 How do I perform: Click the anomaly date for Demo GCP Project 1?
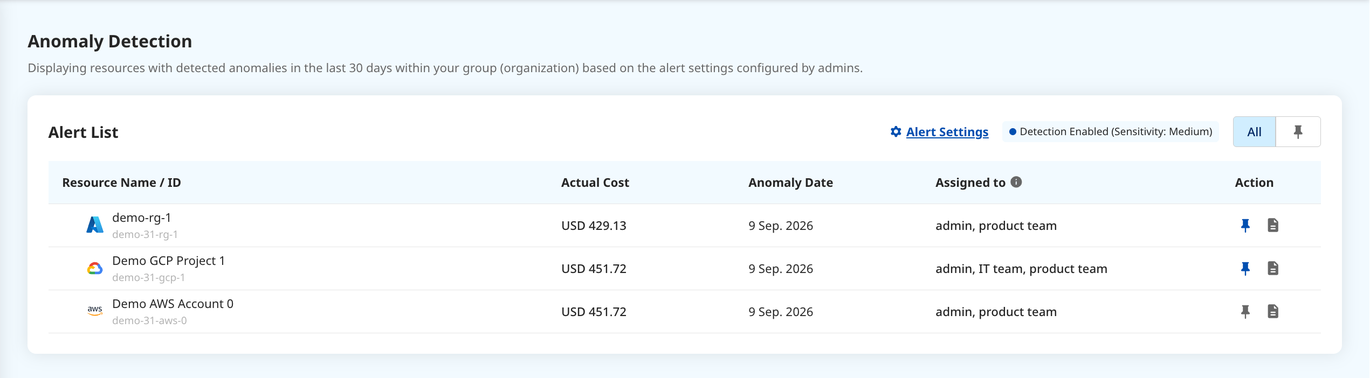pos(781,268)
